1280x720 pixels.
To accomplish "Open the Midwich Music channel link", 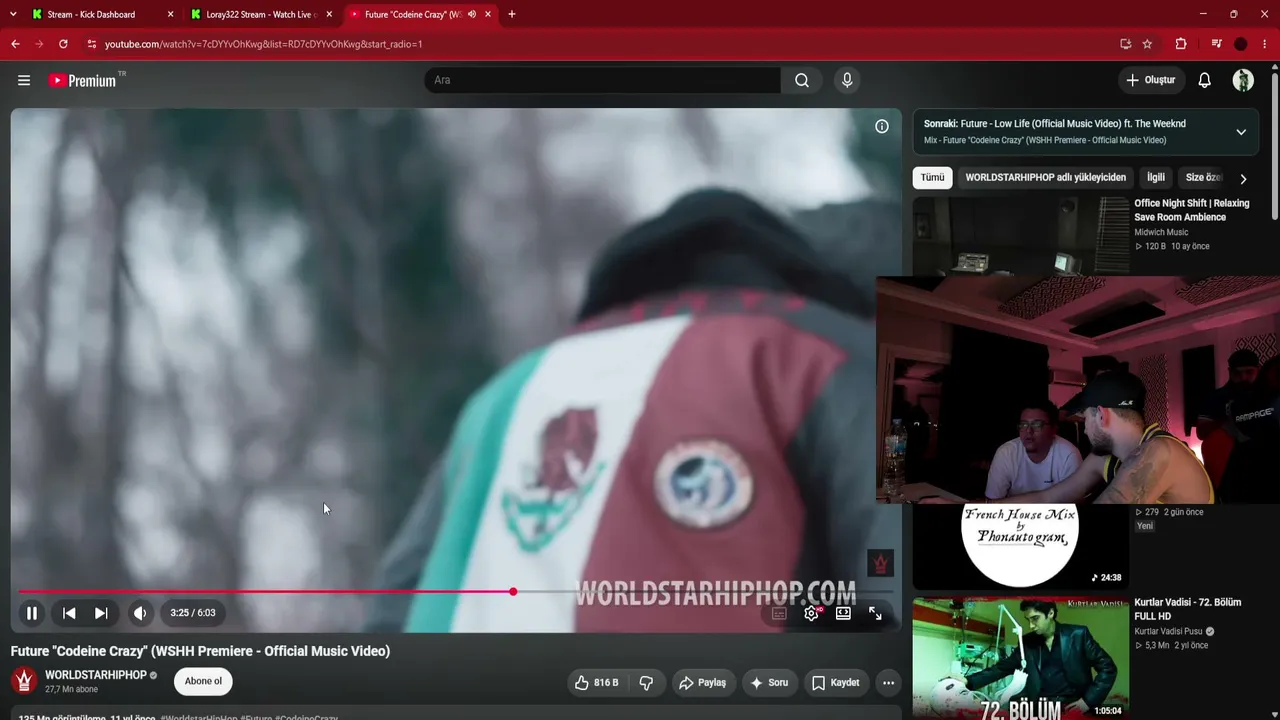I will pos(1161,232).
